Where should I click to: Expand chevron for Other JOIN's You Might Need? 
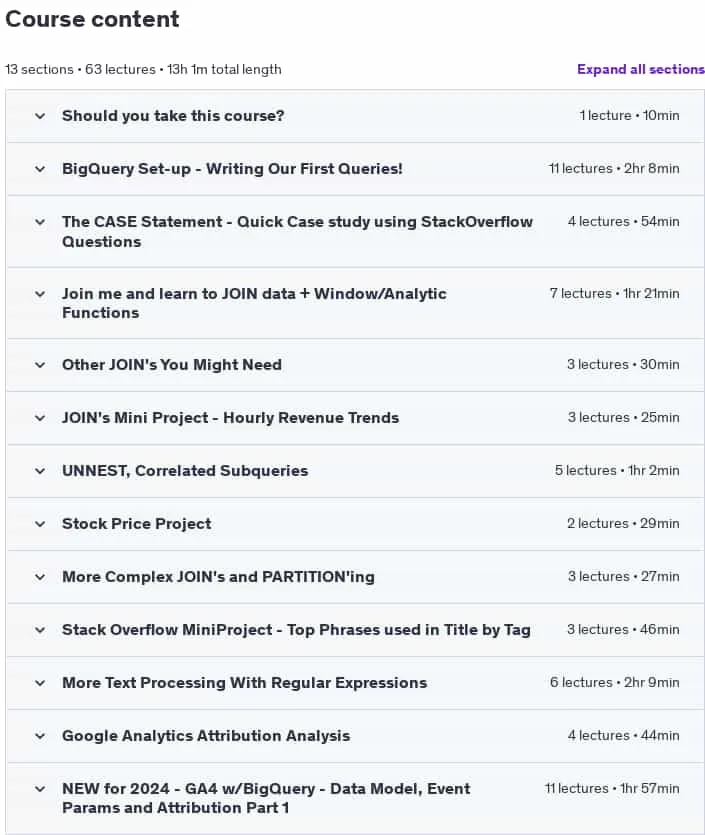coord(40,365)
